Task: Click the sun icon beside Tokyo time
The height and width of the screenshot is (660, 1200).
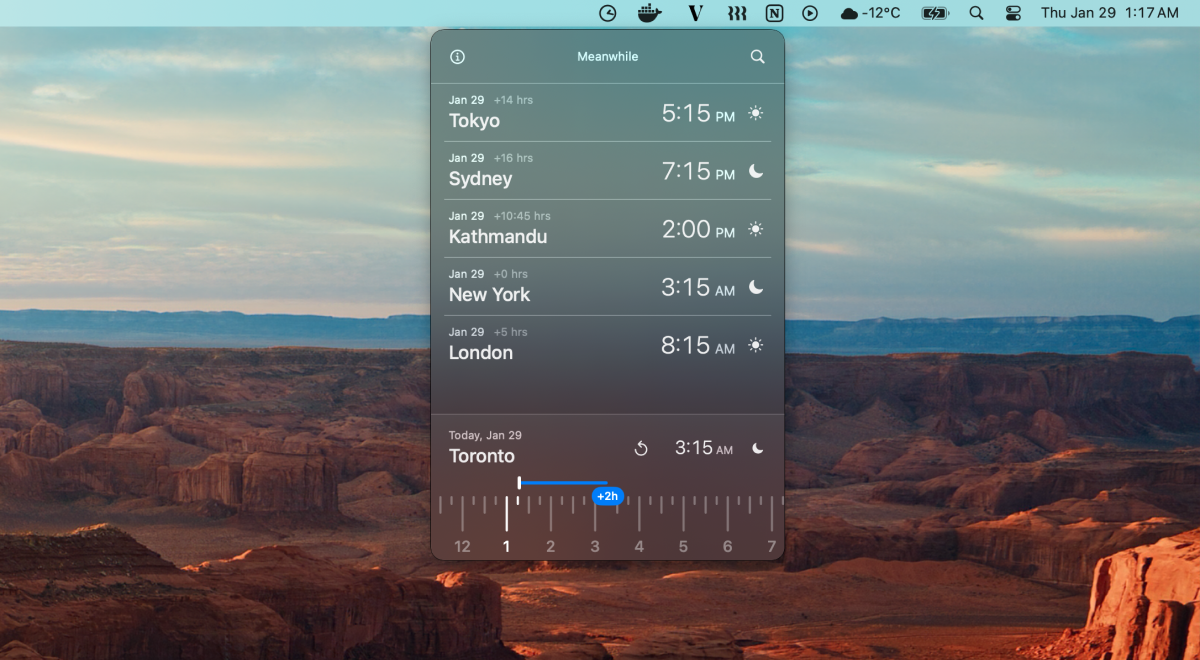Action: (756, 113)
